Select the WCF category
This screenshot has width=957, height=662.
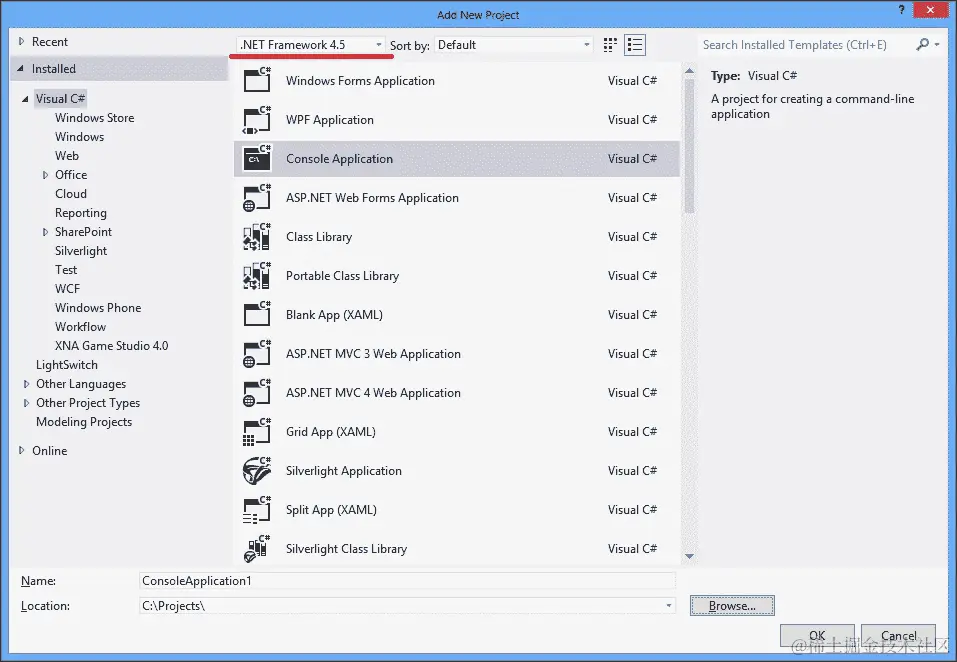point(67,289)
